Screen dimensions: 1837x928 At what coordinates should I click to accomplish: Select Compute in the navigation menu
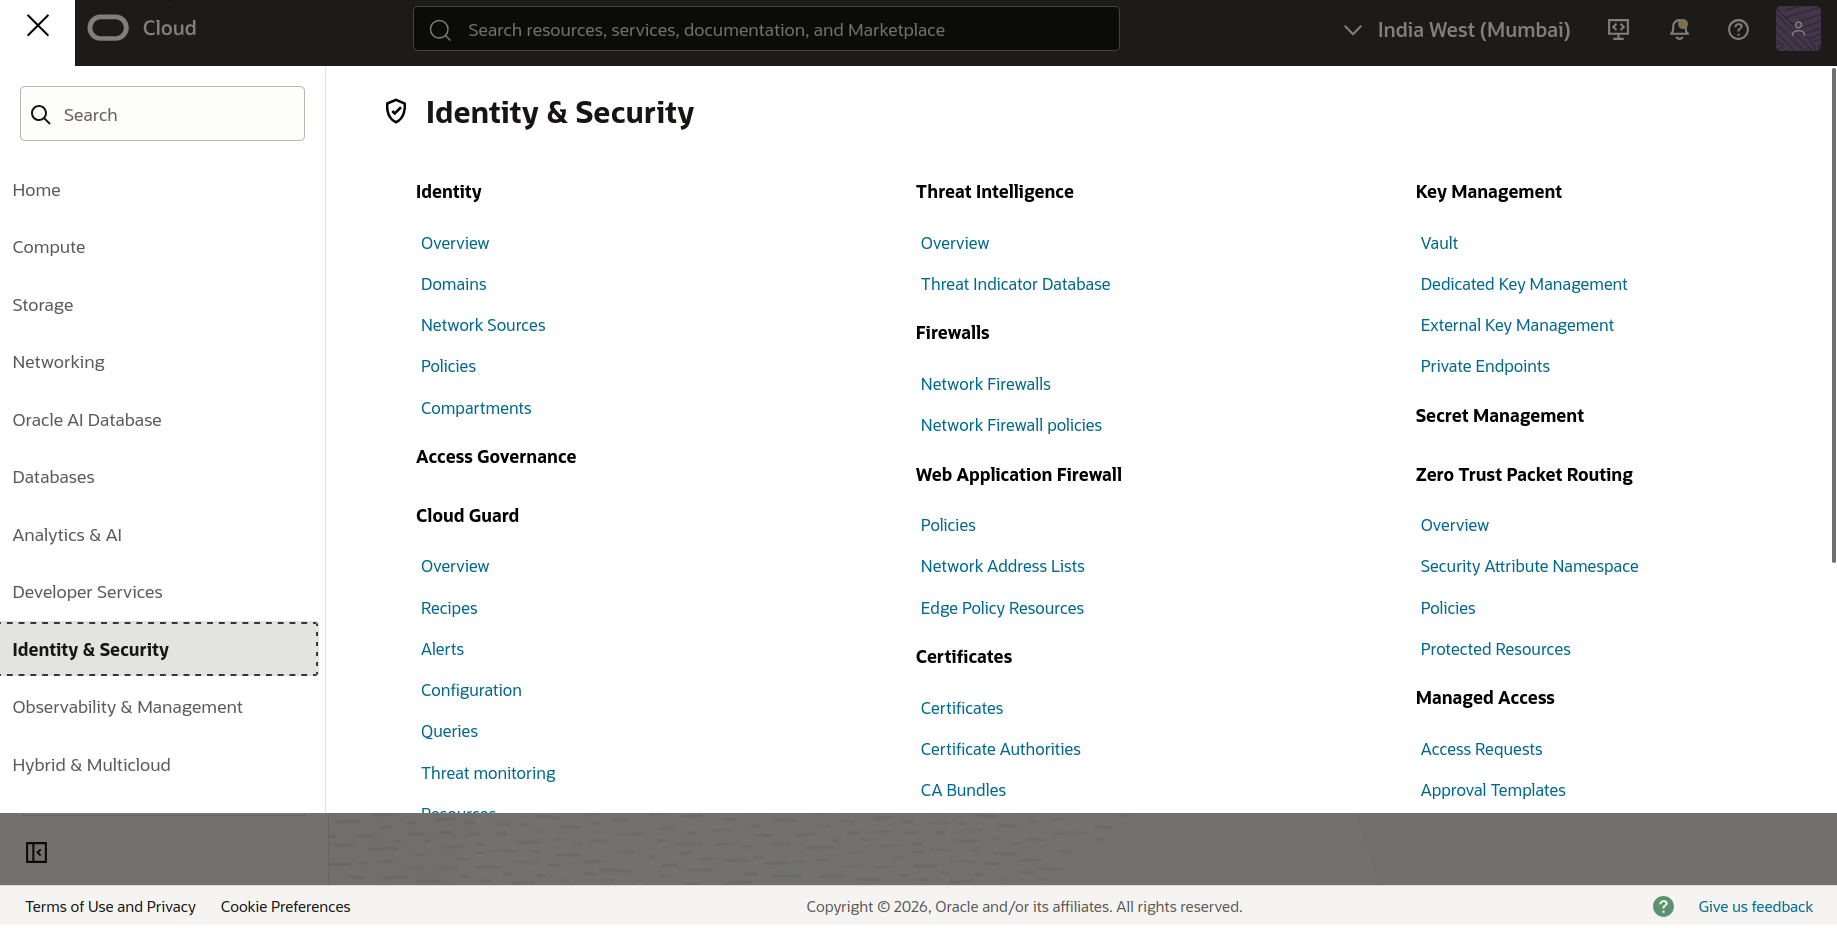[x=49, y=247]
